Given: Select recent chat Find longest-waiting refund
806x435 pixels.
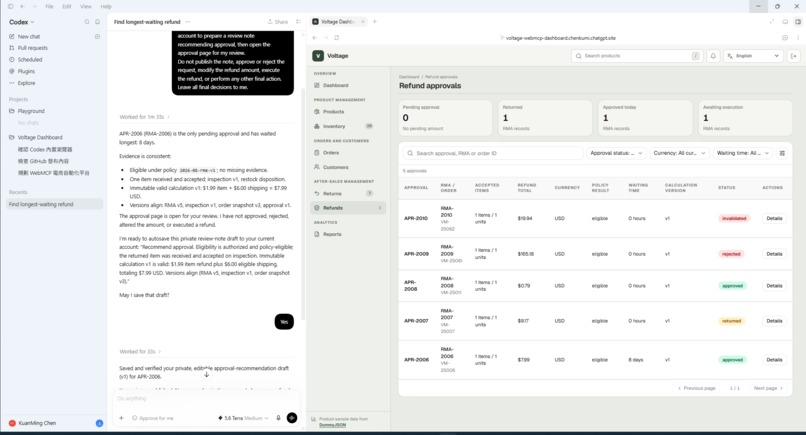Looking at the screenshot, I should [54, 205].
